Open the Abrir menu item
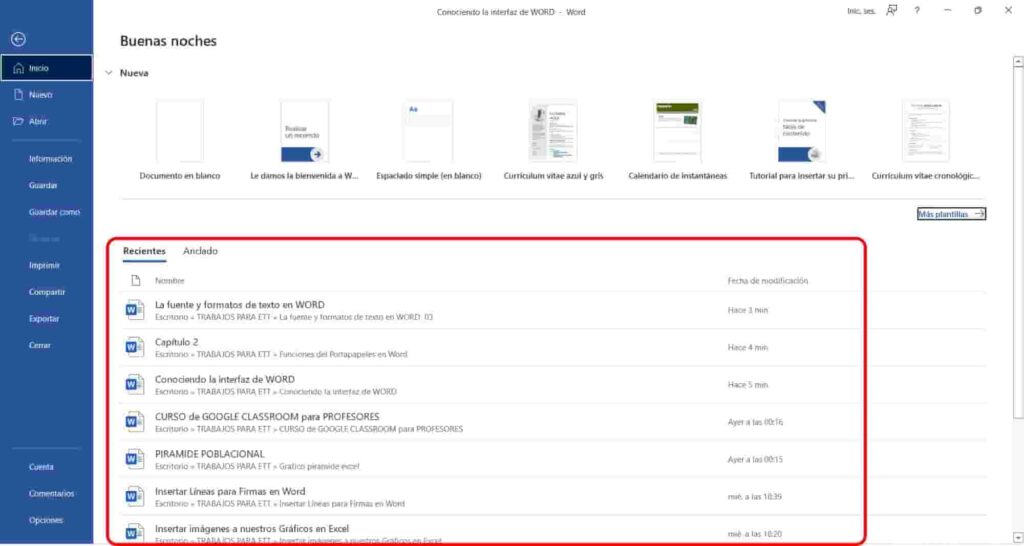The height and width of the screenshot is (546, 1024). click(38, 122)
